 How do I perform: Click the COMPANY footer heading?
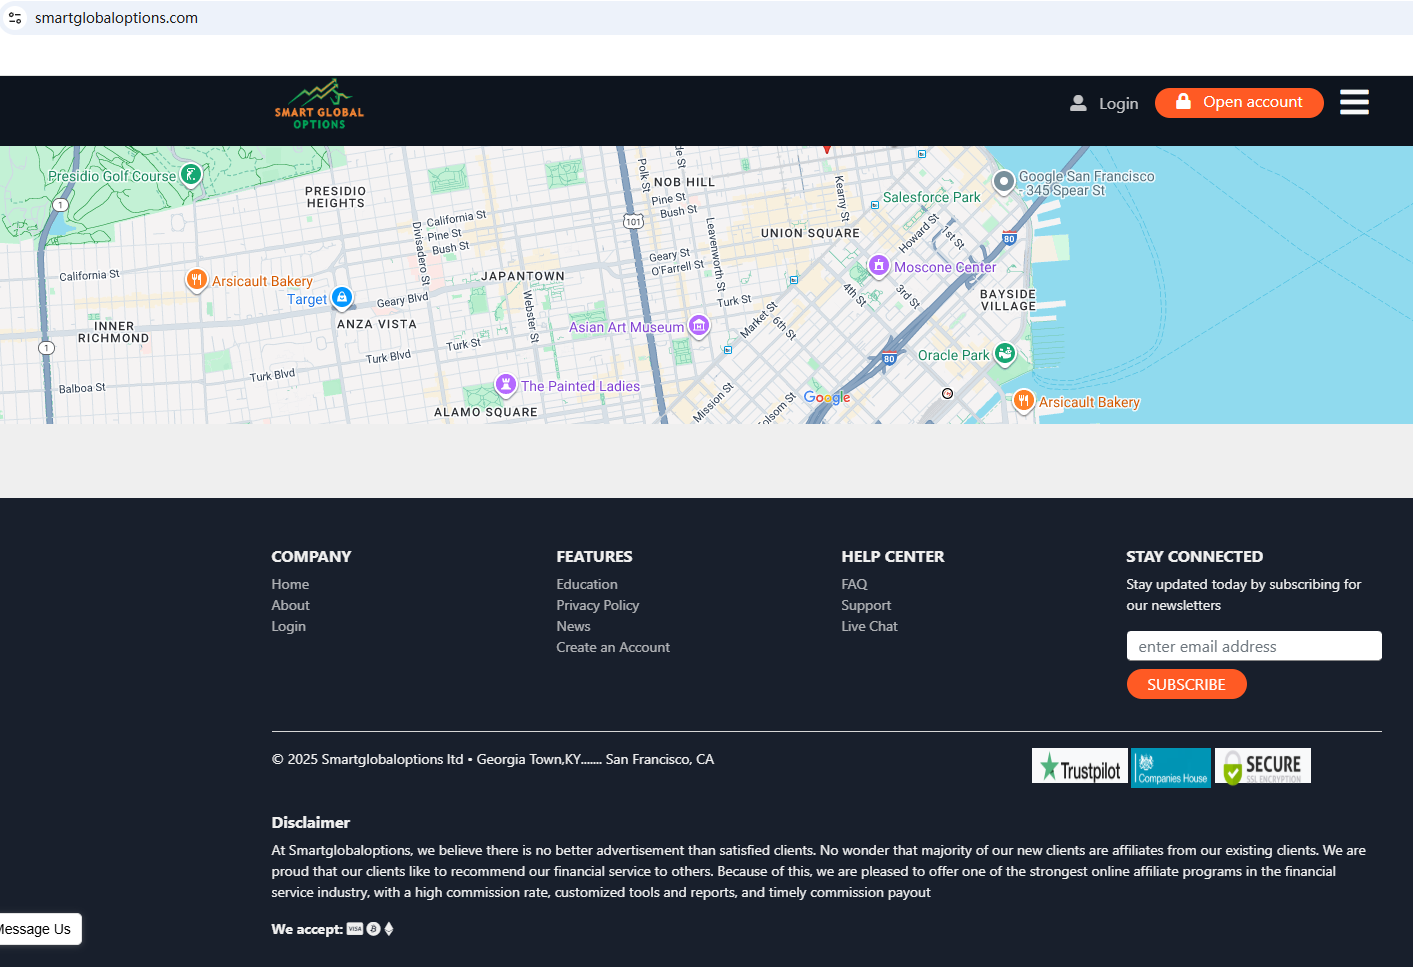311,556
